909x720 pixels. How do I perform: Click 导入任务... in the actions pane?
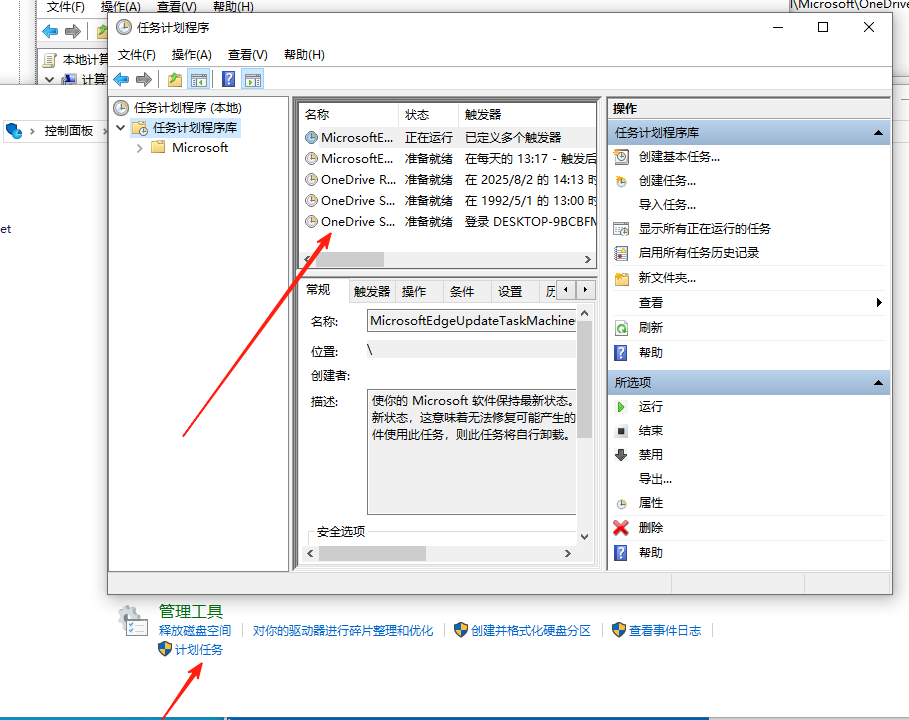(x=667, y=205)
